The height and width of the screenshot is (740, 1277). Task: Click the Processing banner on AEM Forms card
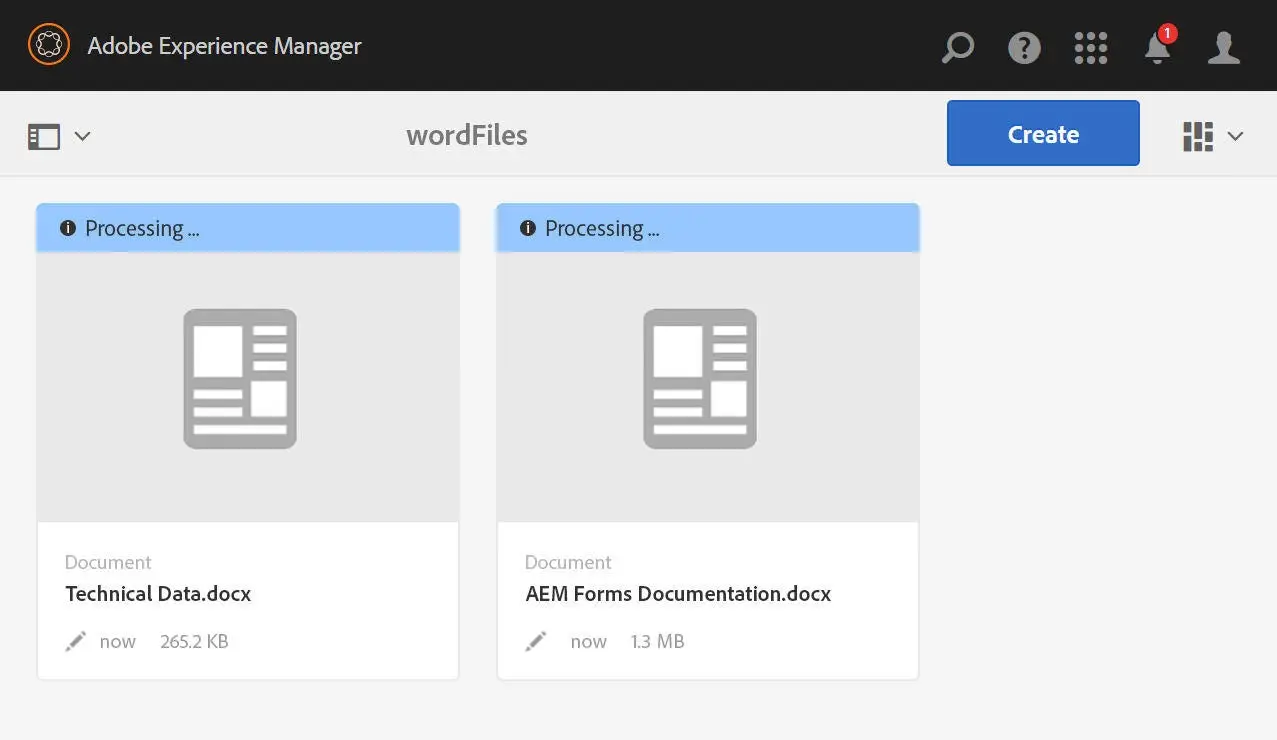pos(707,228)
